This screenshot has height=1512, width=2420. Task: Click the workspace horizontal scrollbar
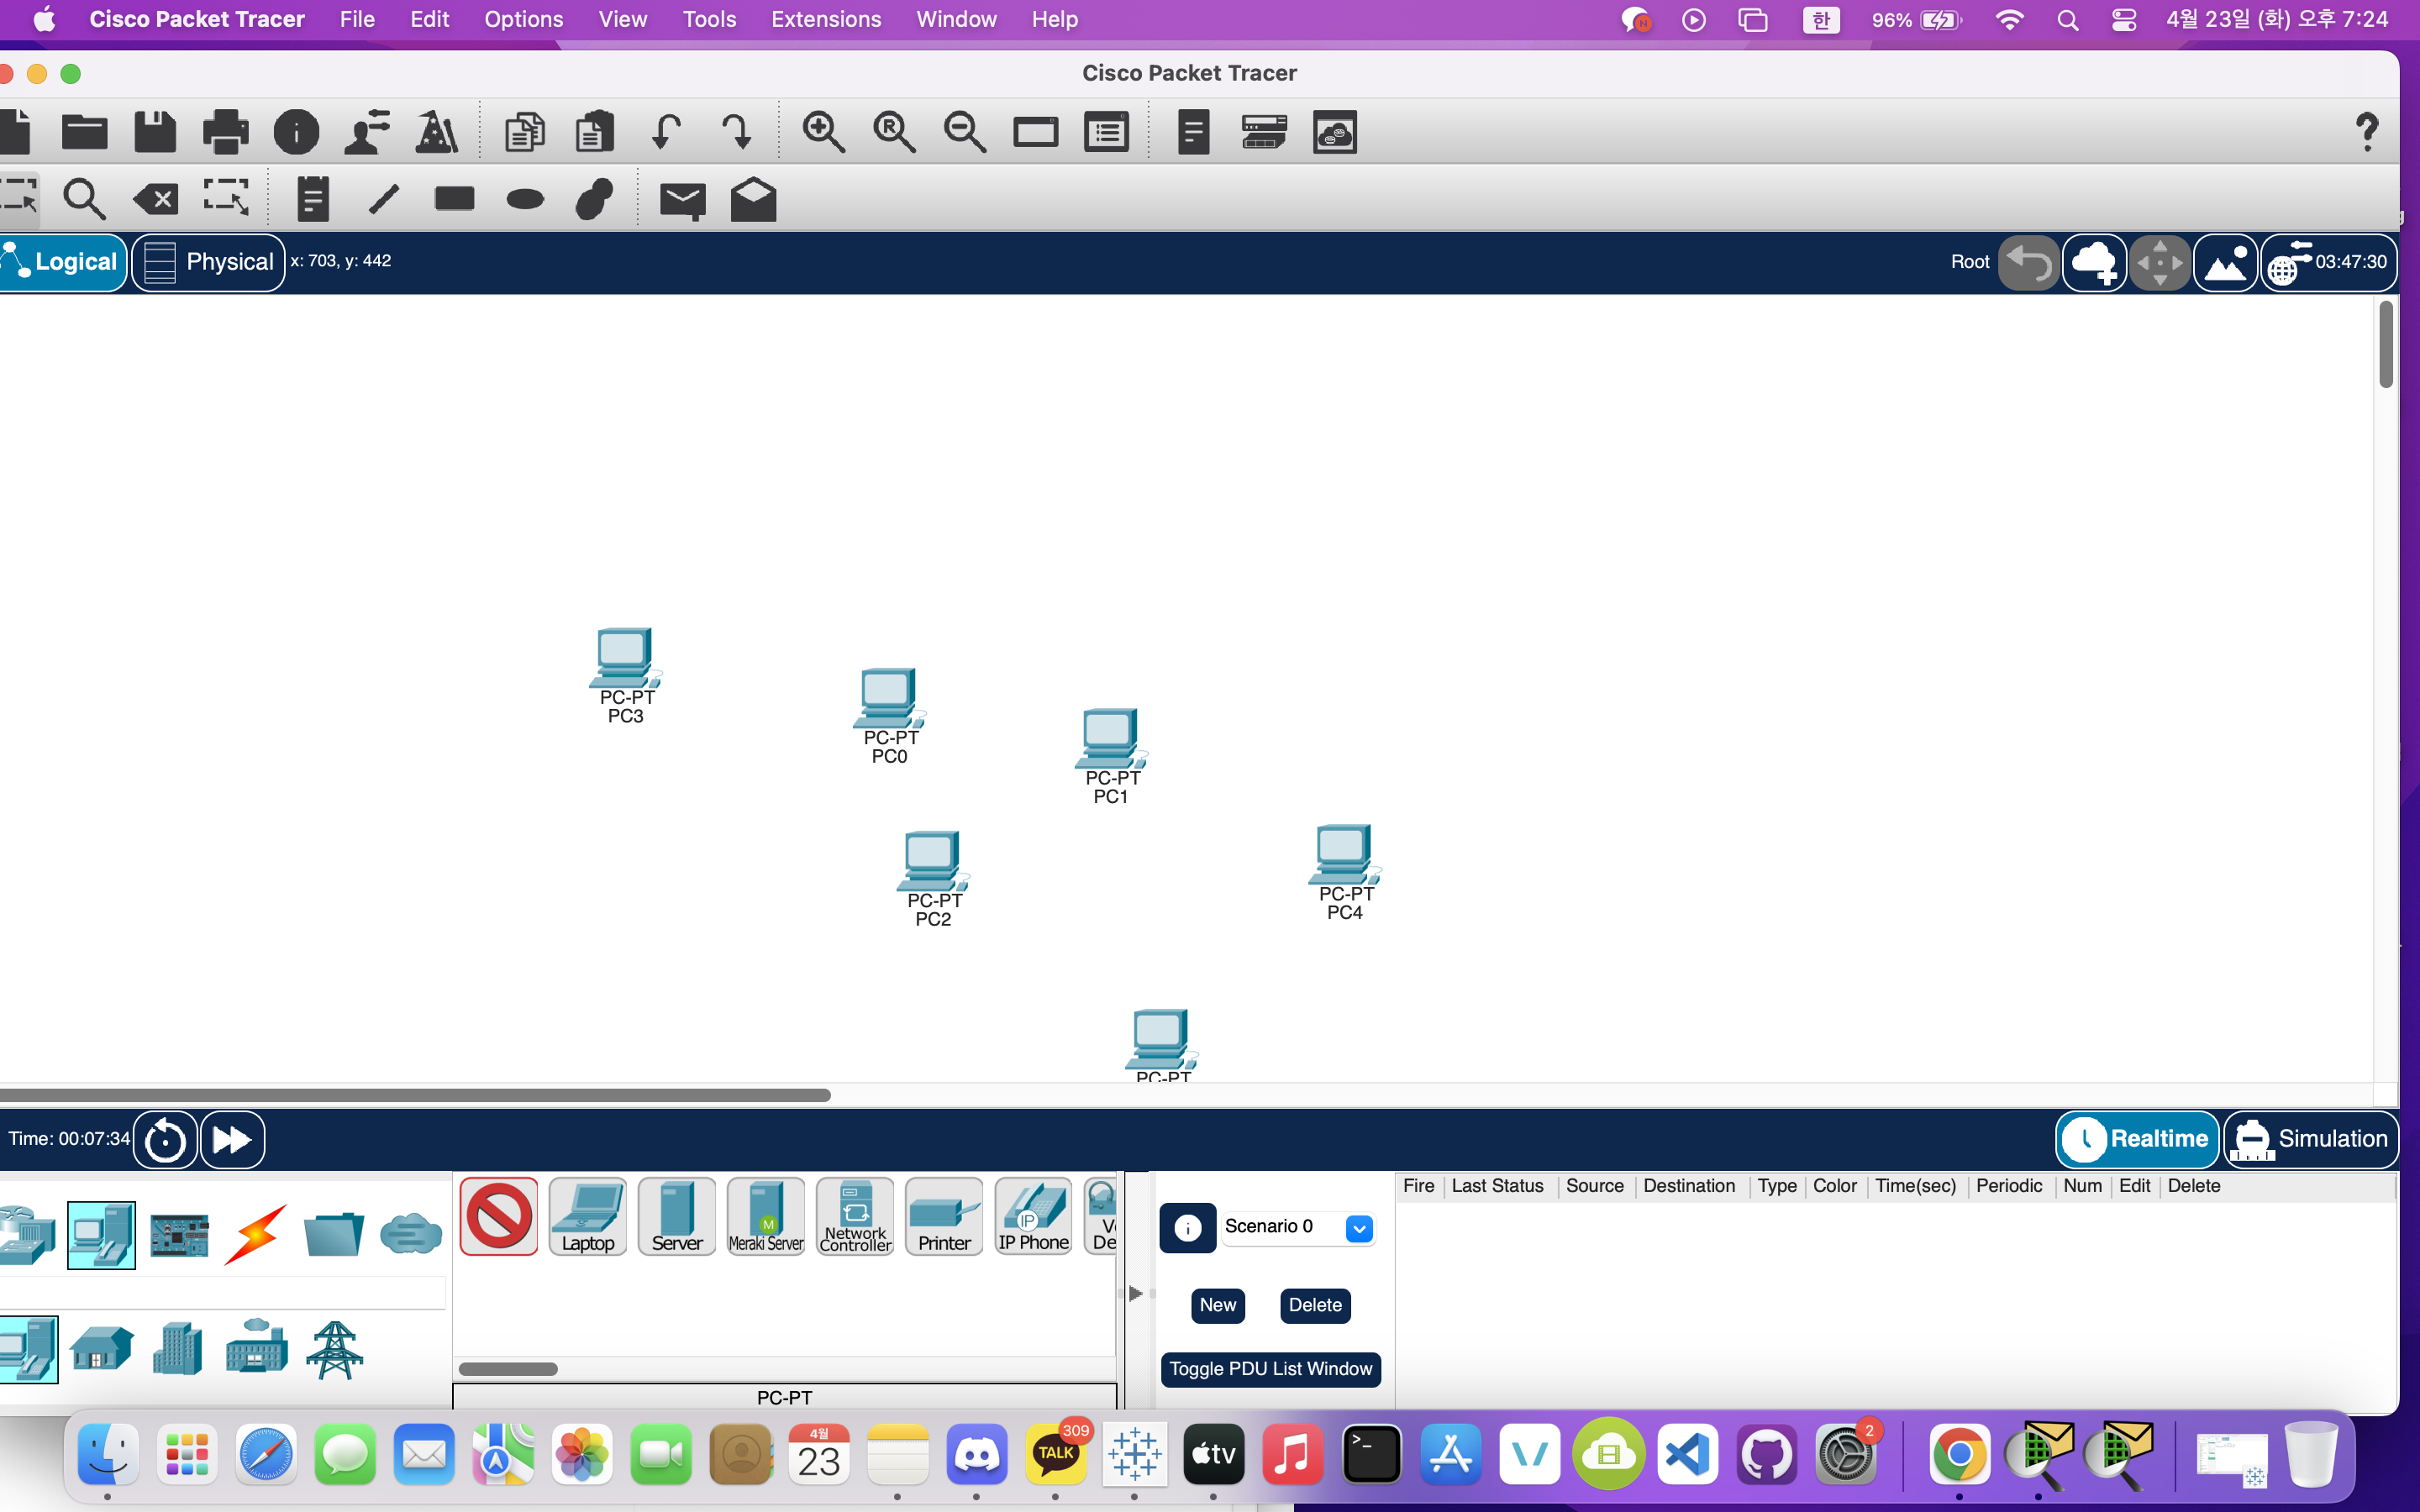[415, 1095]
